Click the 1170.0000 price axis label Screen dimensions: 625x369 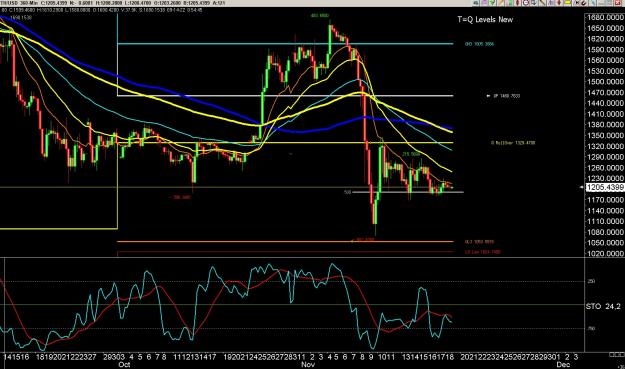(605, 200)
